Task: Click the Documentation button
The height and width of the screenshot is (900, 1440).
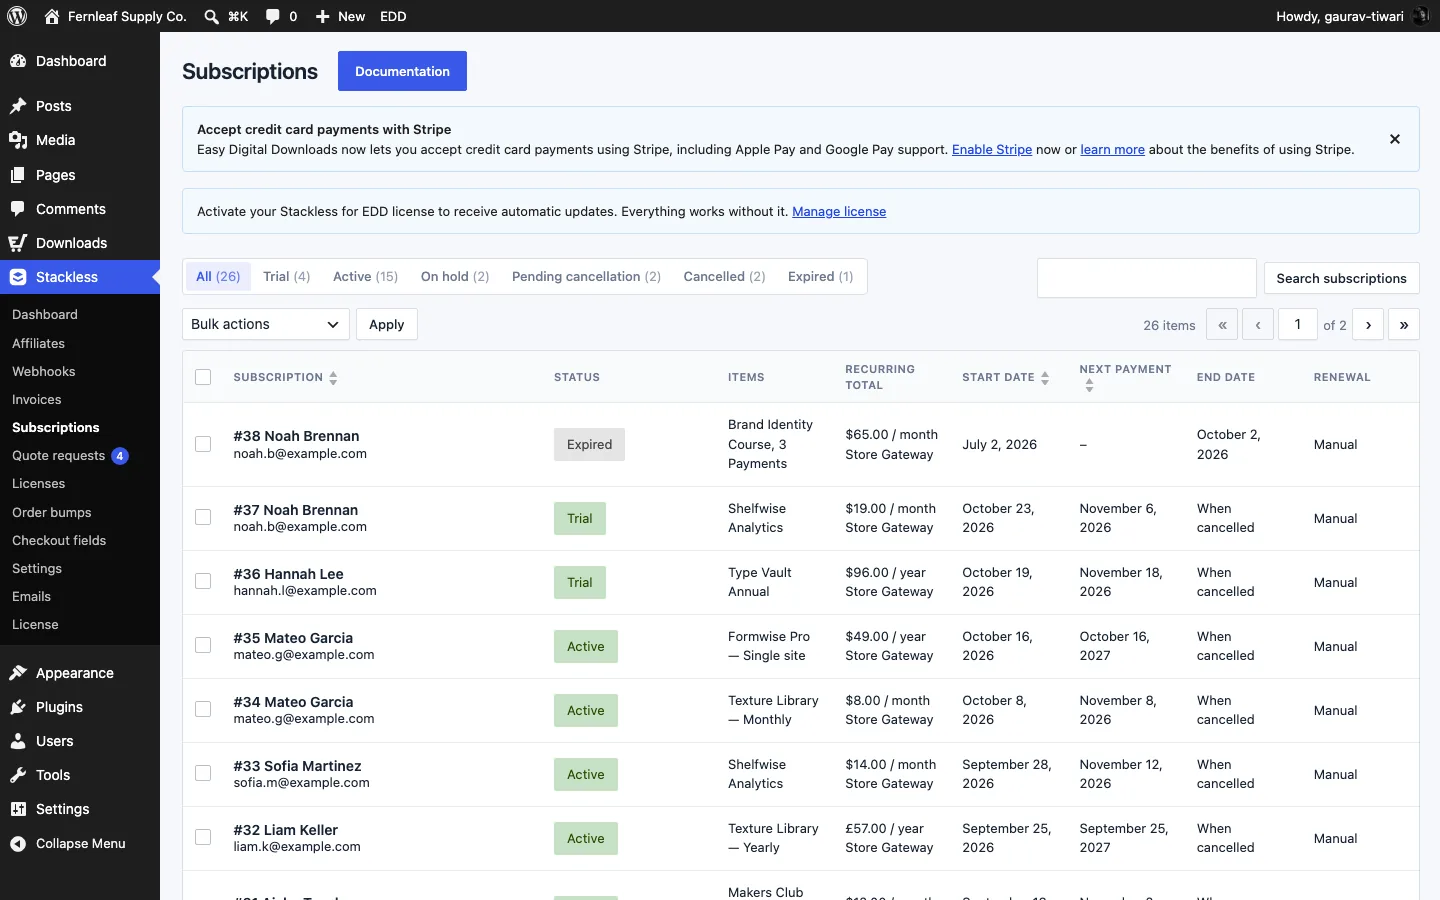Action: tap(402, 71)
